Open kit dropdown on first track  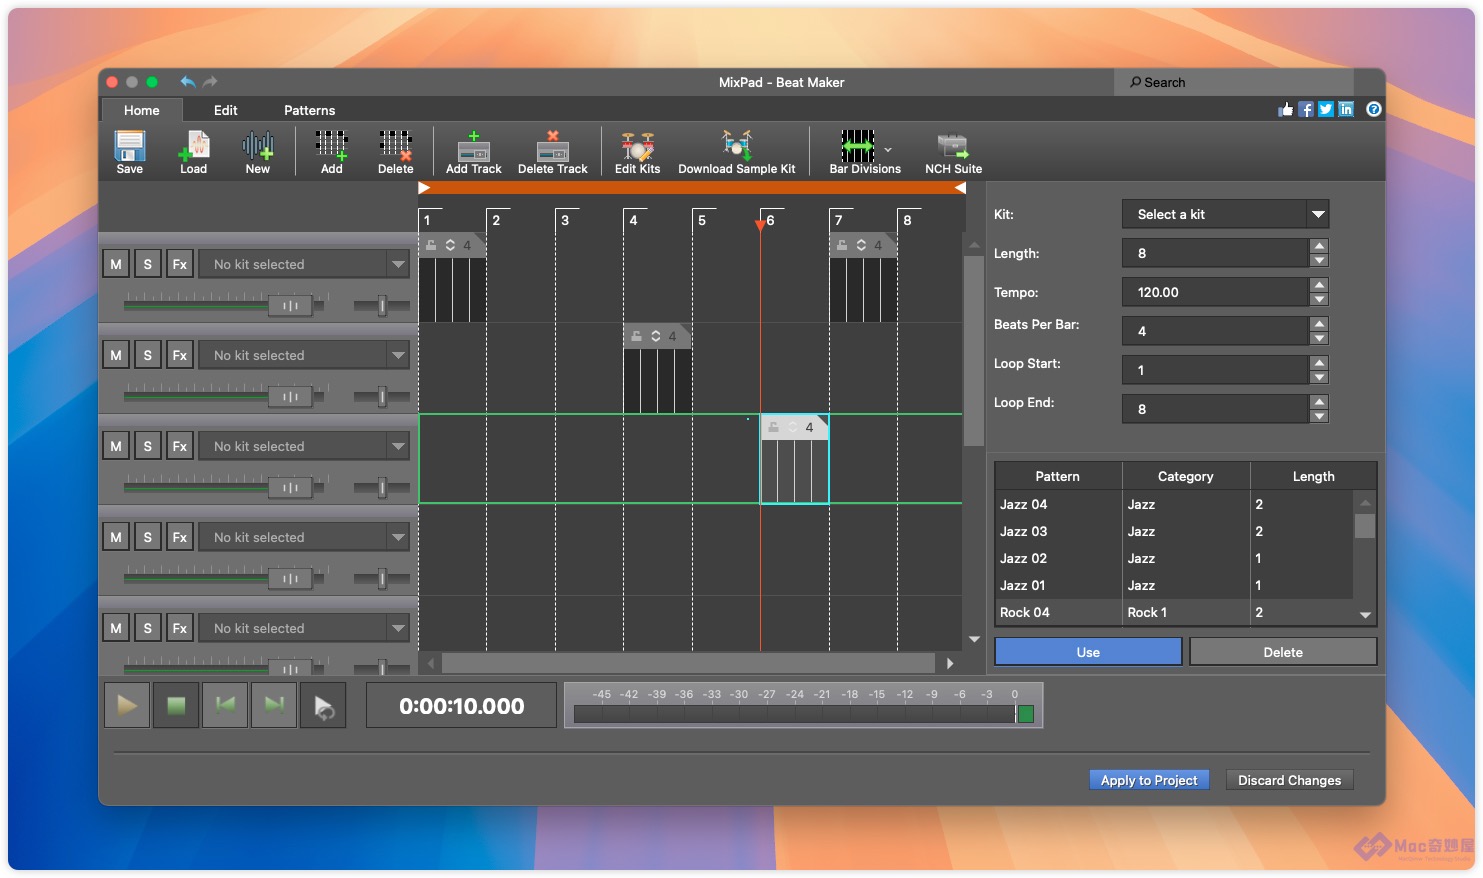click(304, 264)
